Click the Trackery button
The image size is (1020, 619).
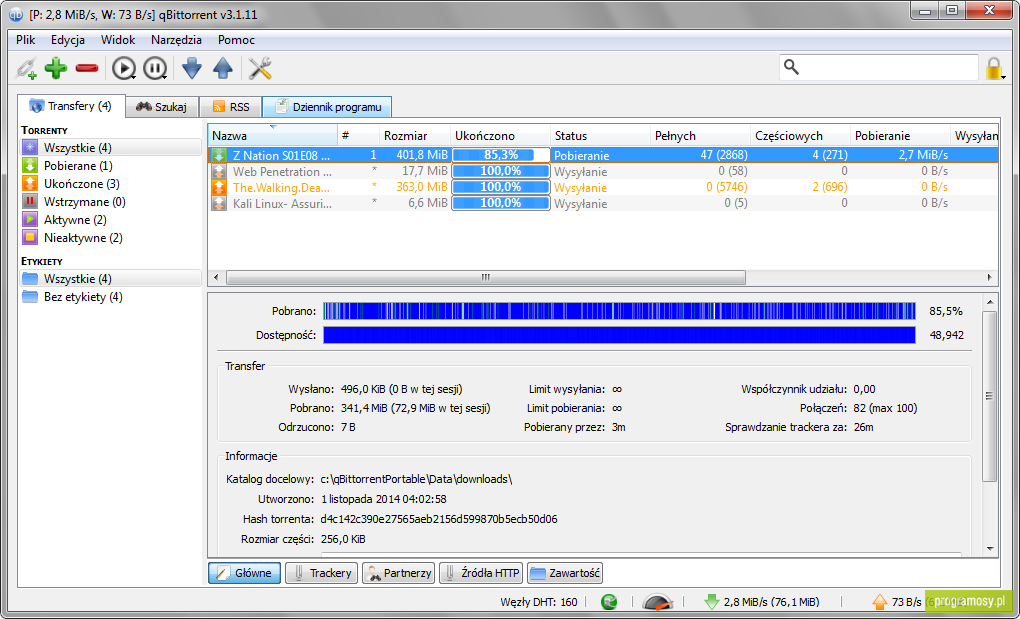(321, 573)
